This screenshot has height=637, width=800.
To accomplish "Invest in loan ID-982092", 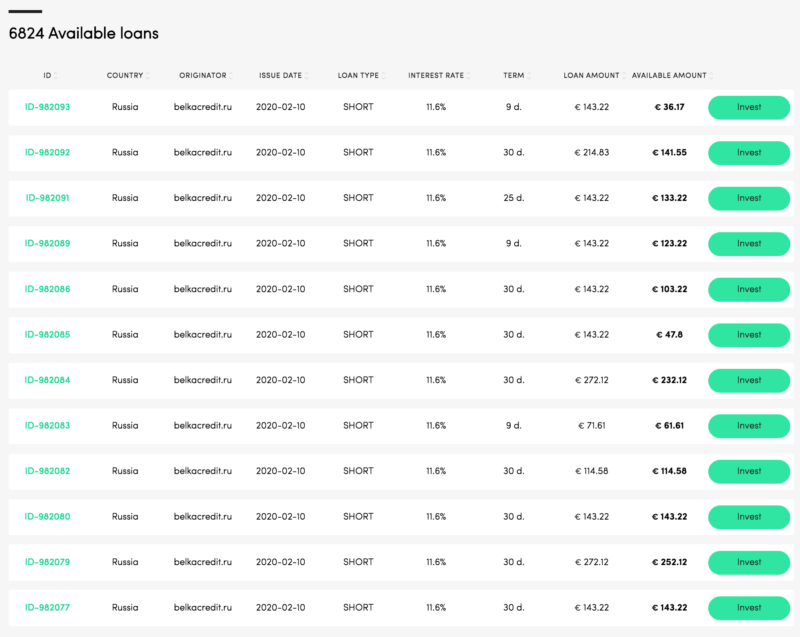I will [749, 153].
